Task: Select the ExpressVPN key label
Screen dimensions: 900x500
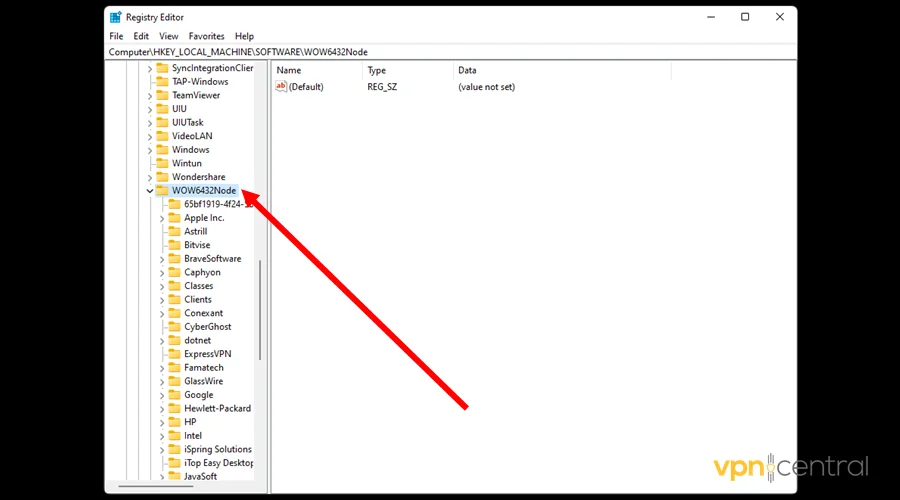Action: (x=207, y=354)
